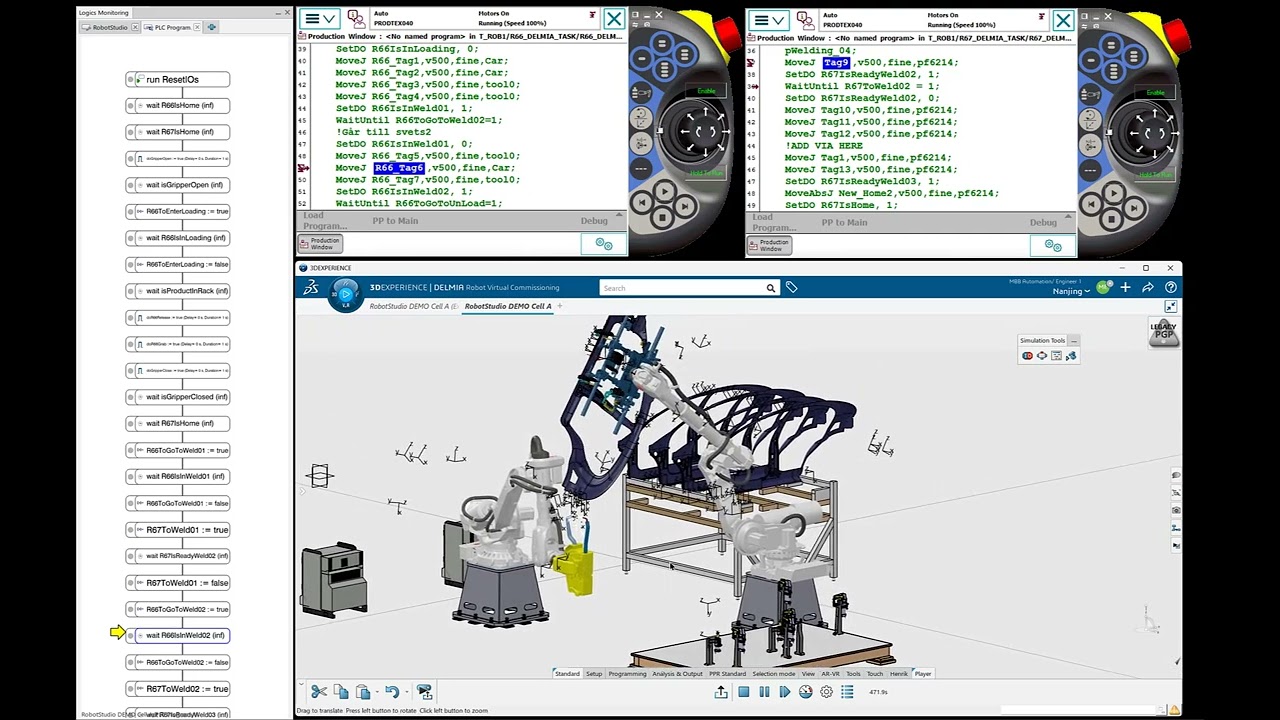Close the left FlexPendant production window view
The image size is (1280, 720).
(x=613, y=19)
